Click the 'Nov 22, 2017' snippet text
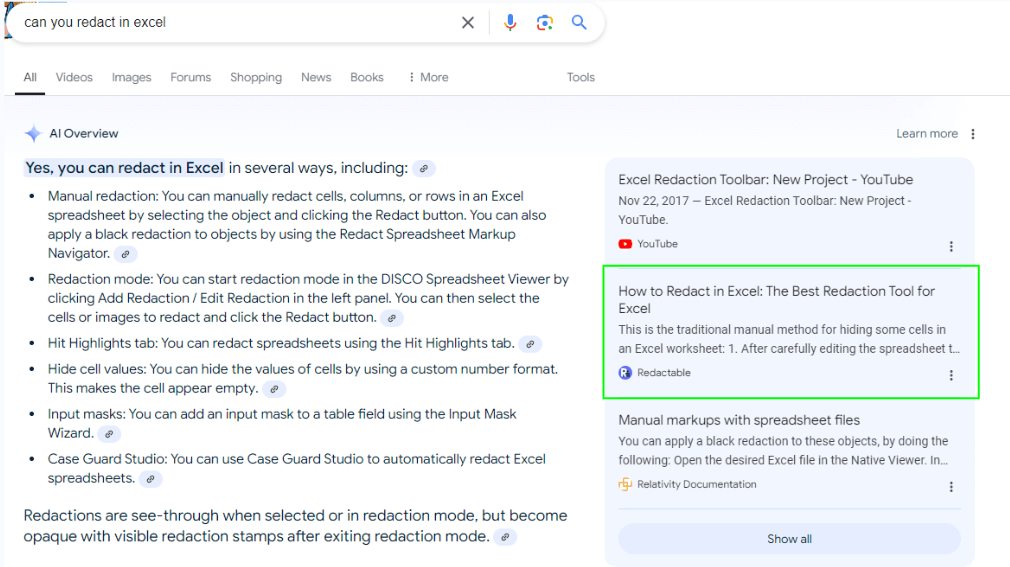1010x567 pixels. click(765, 210)
